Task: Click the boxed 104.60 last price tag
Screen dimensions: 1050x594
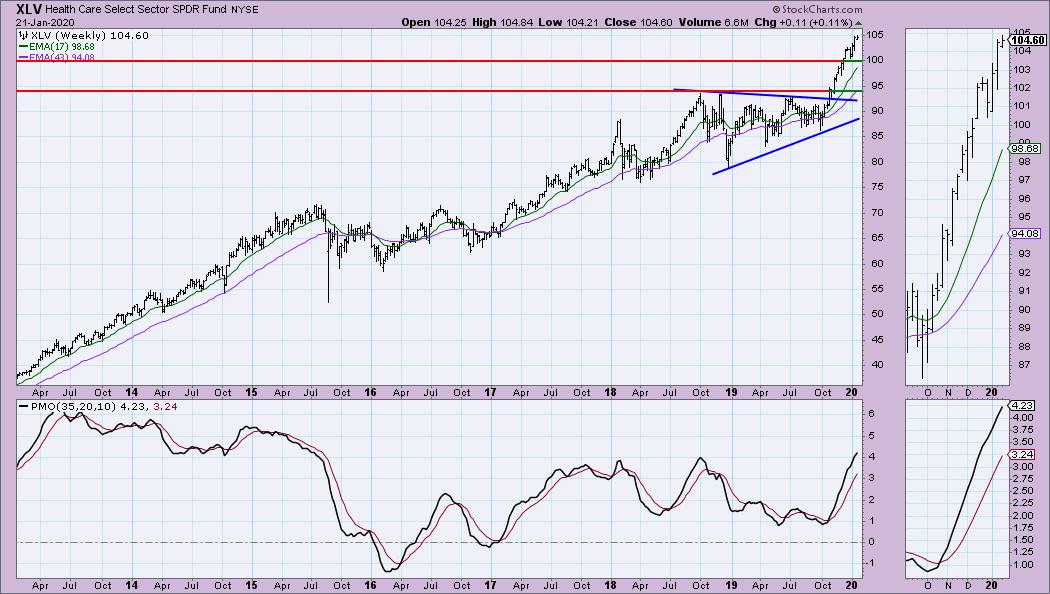Action: 1028,40
